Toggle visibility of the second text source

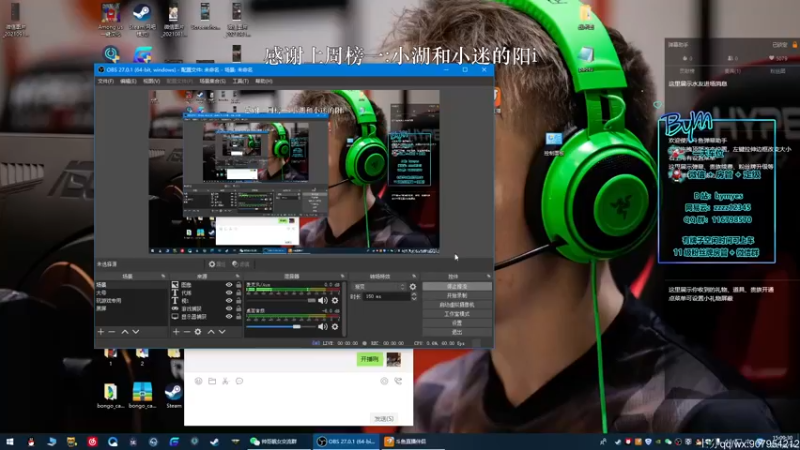coord(229,301)
